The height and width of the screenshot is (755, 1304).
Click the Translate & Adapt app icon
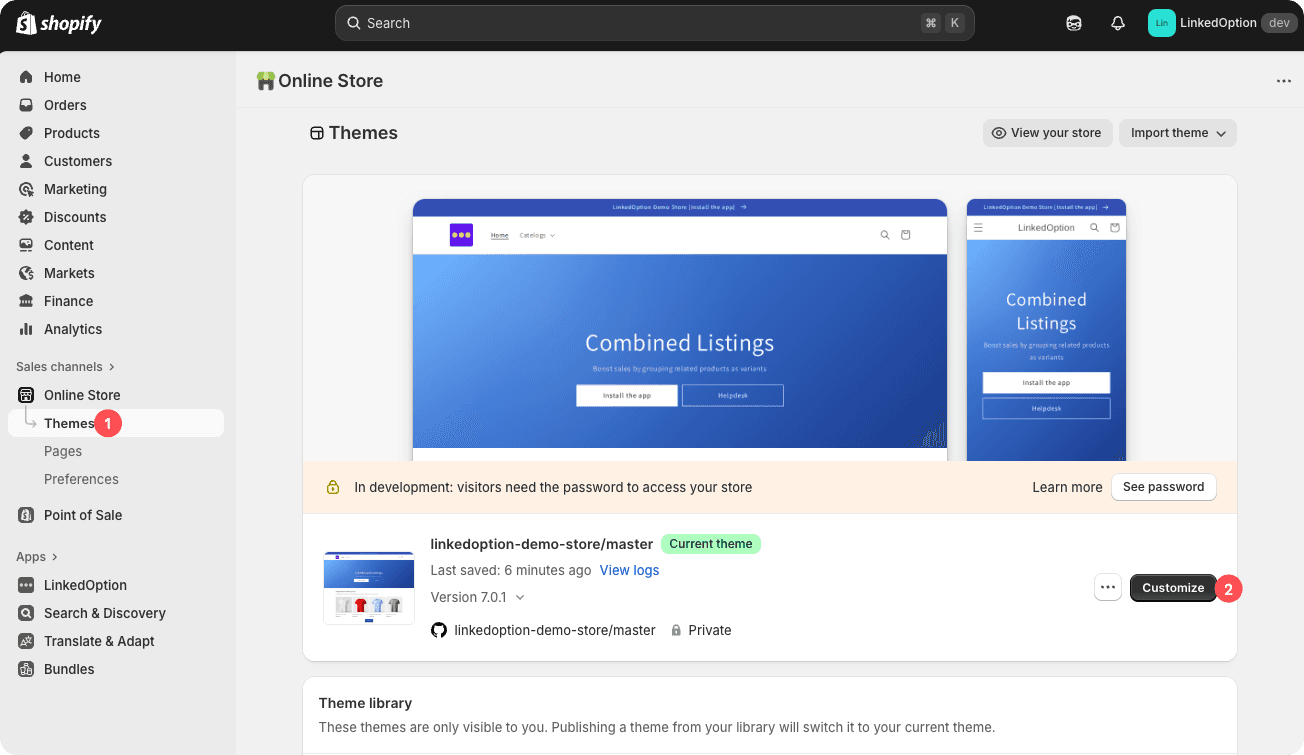pyautogui.click(x=26, y=641)
